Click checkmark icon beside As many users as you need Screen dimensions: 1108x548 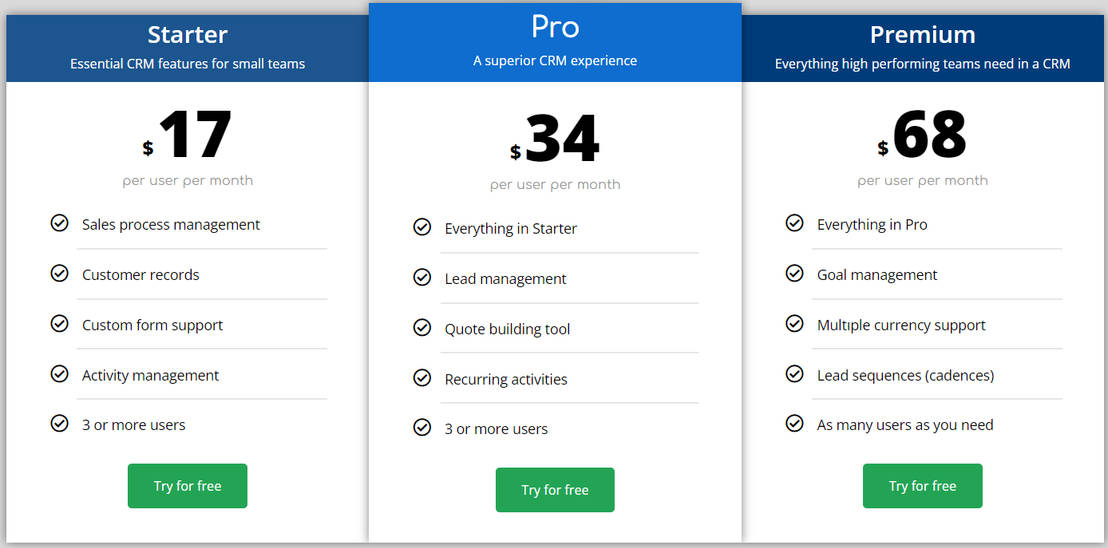tap(794, 423)
